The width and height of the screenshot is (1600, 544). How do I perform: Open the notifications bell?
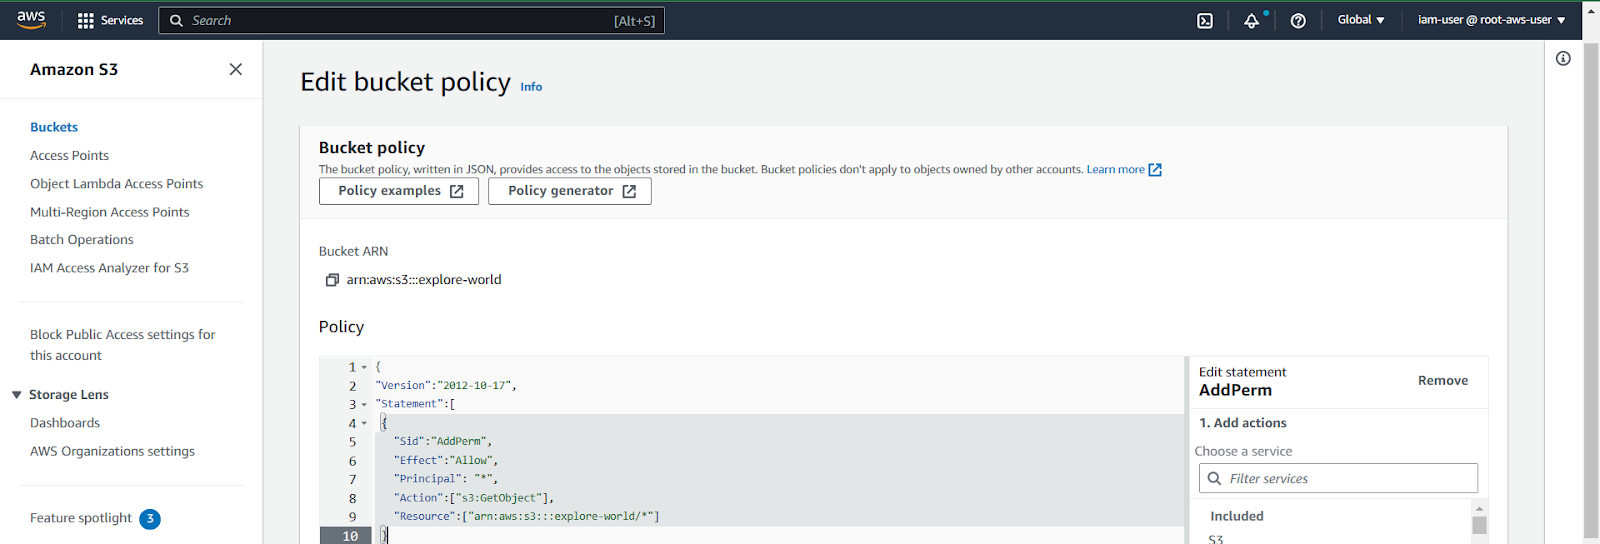tap(1251, 20)
